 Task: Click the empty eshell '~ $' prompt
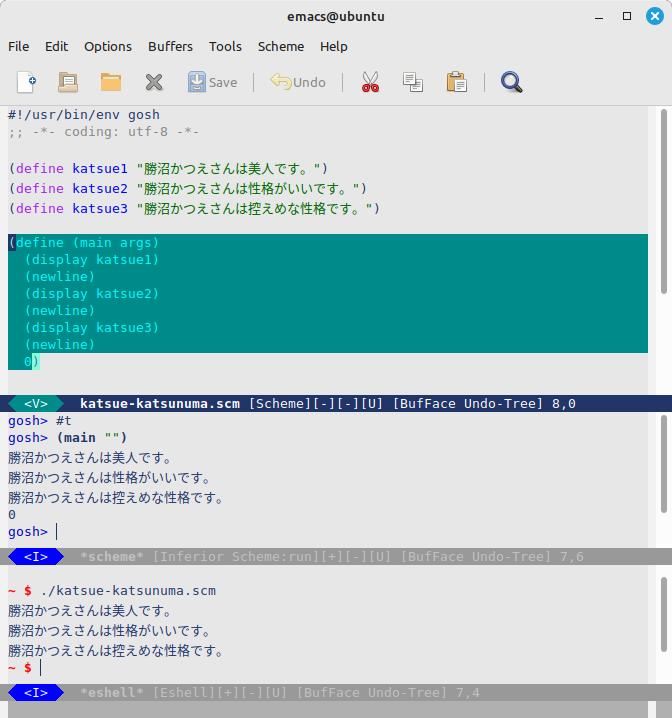25,668
